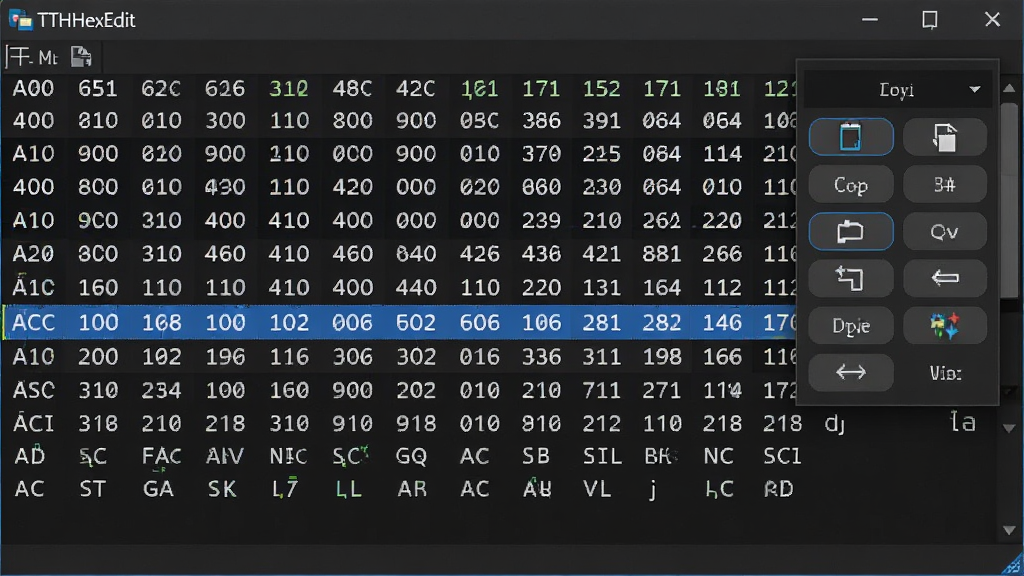Click the 'ASC' row offset

click(33, 390)
